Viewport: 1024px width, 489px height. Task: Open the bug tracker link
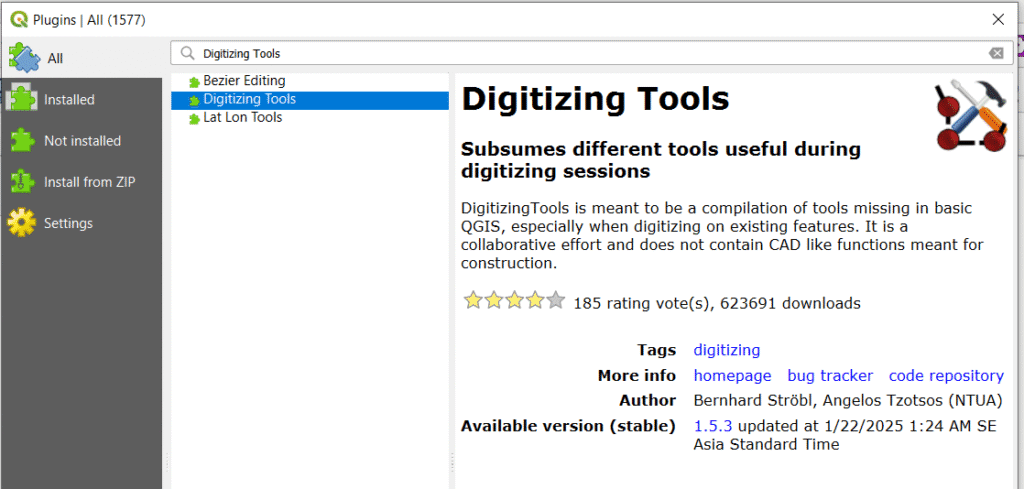click(830, 375)
